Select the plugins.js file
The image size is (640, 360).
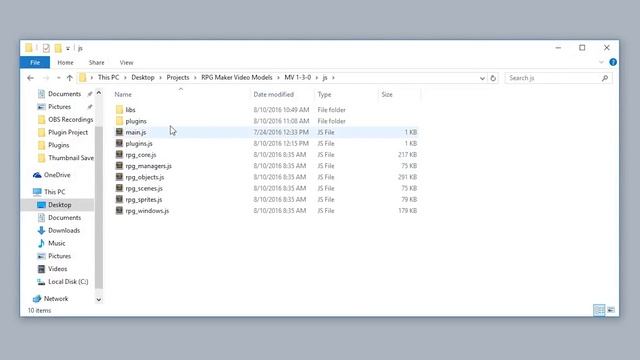point(139,144)
